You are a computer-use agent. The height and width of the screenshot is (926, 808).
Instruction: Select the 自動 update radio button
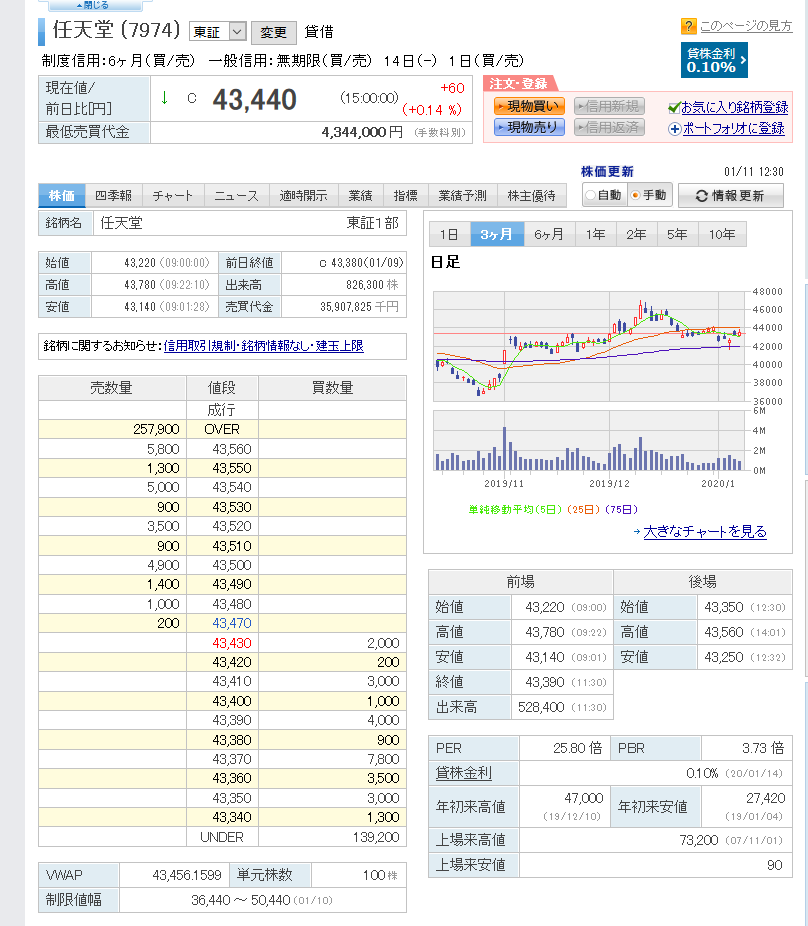590,195
